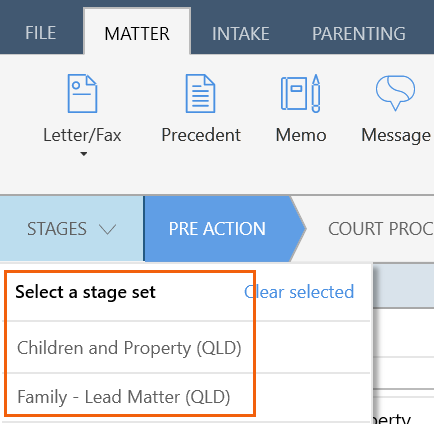This screenshot has height=424, width=434.
Task: Click the Precedent text label
Action: point(201,135)
